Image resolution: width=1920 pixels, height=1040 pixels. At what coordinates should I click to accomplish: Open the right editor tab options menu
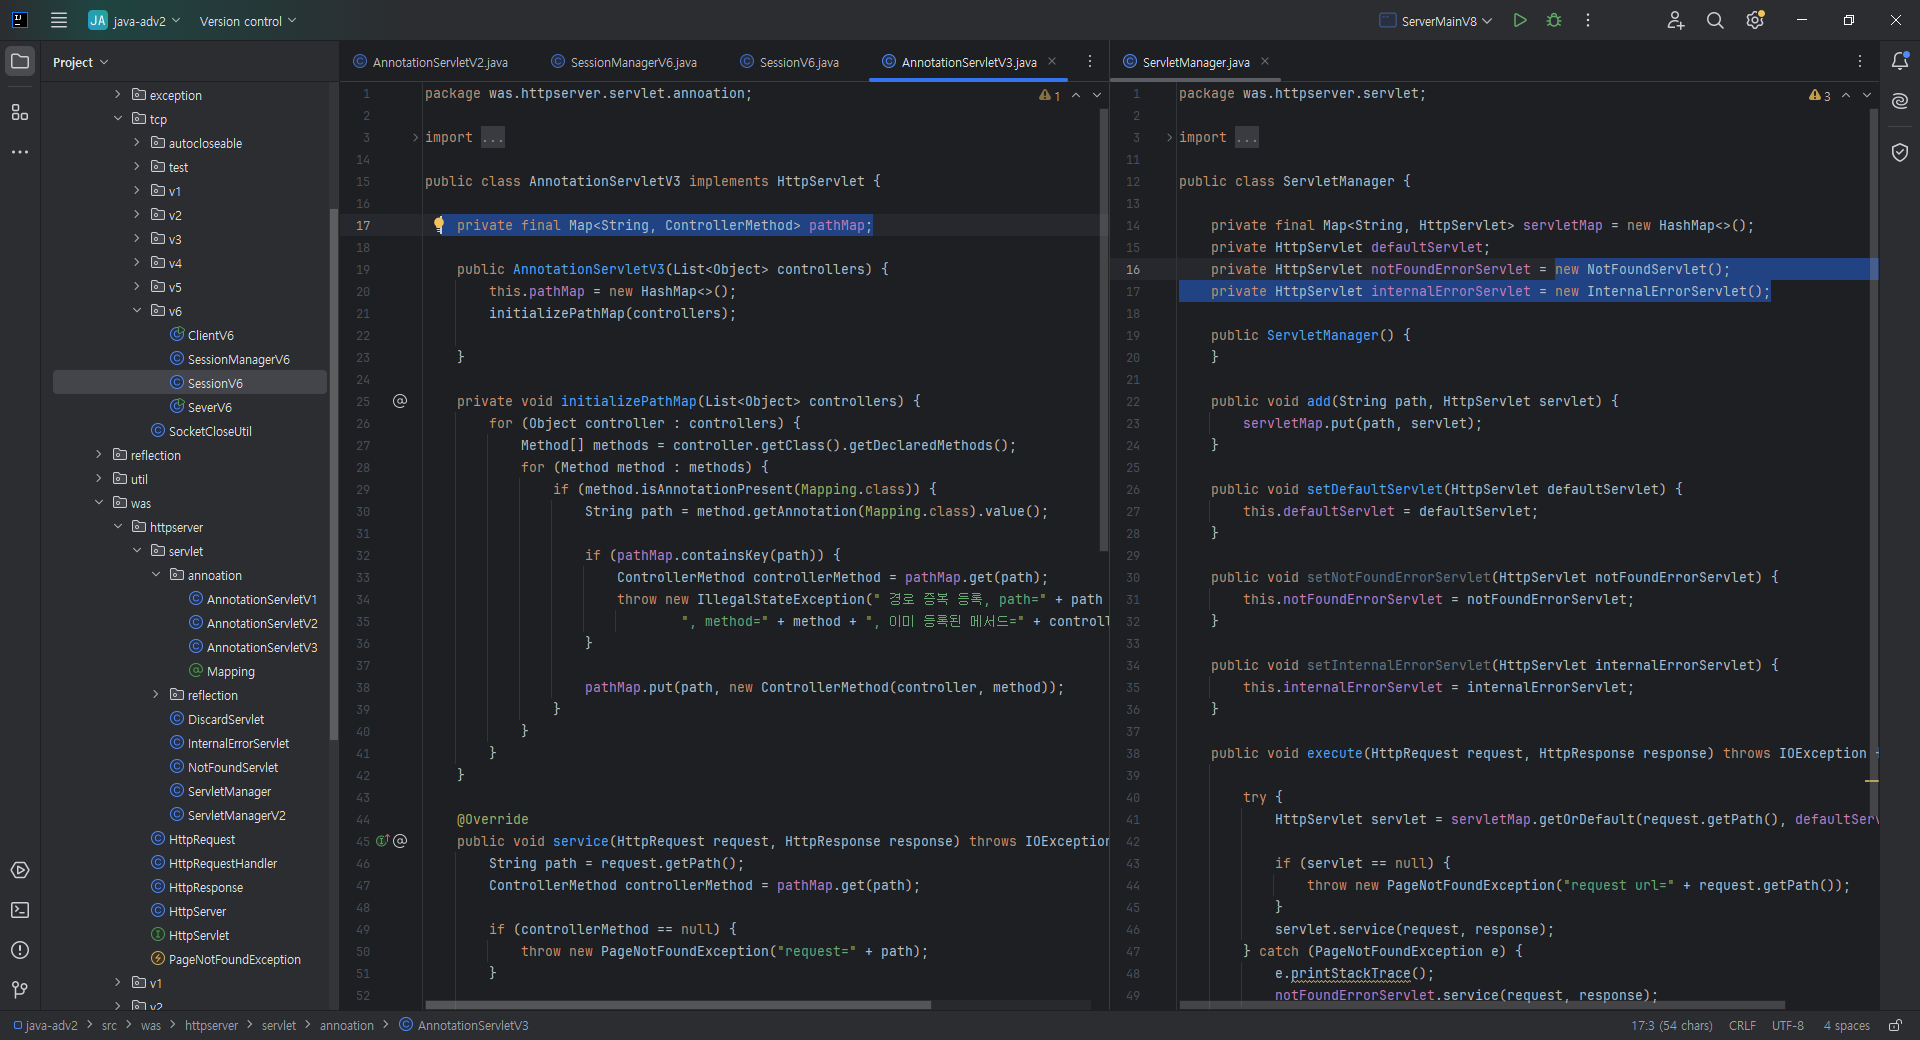[1860, 62]
